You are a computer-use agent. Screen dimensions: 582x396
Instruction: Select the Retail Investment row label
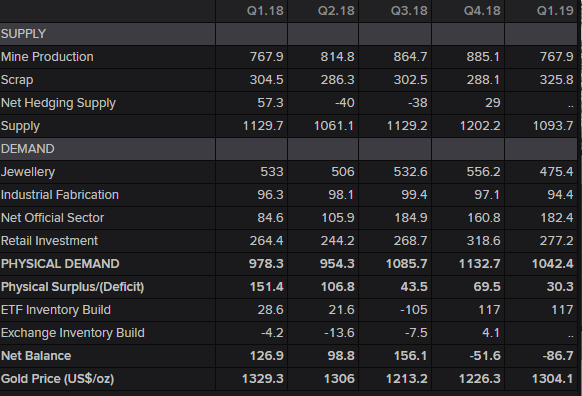tap(49, 241)
